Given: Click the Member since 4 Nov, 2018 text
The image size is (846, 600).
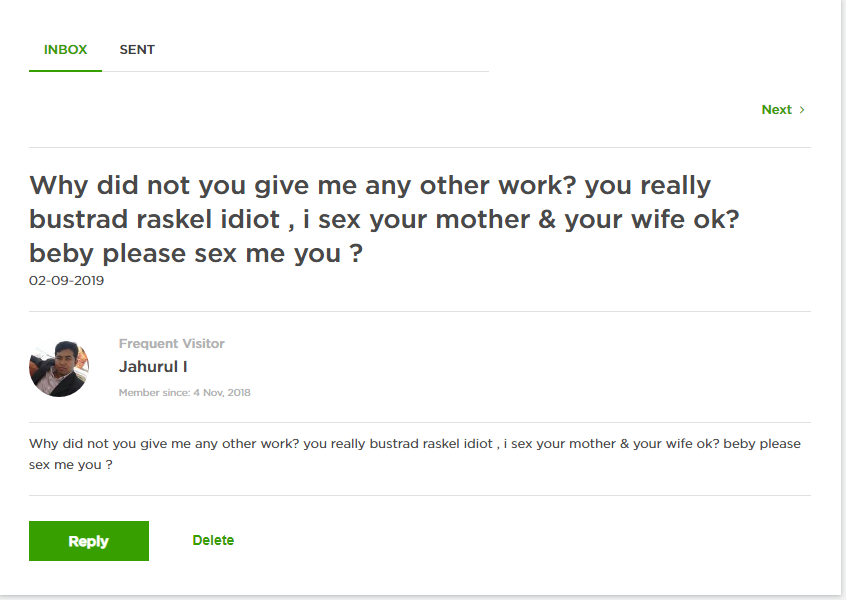Looking at the screenshot, I should pyautogui.click(x=185, y=393).
